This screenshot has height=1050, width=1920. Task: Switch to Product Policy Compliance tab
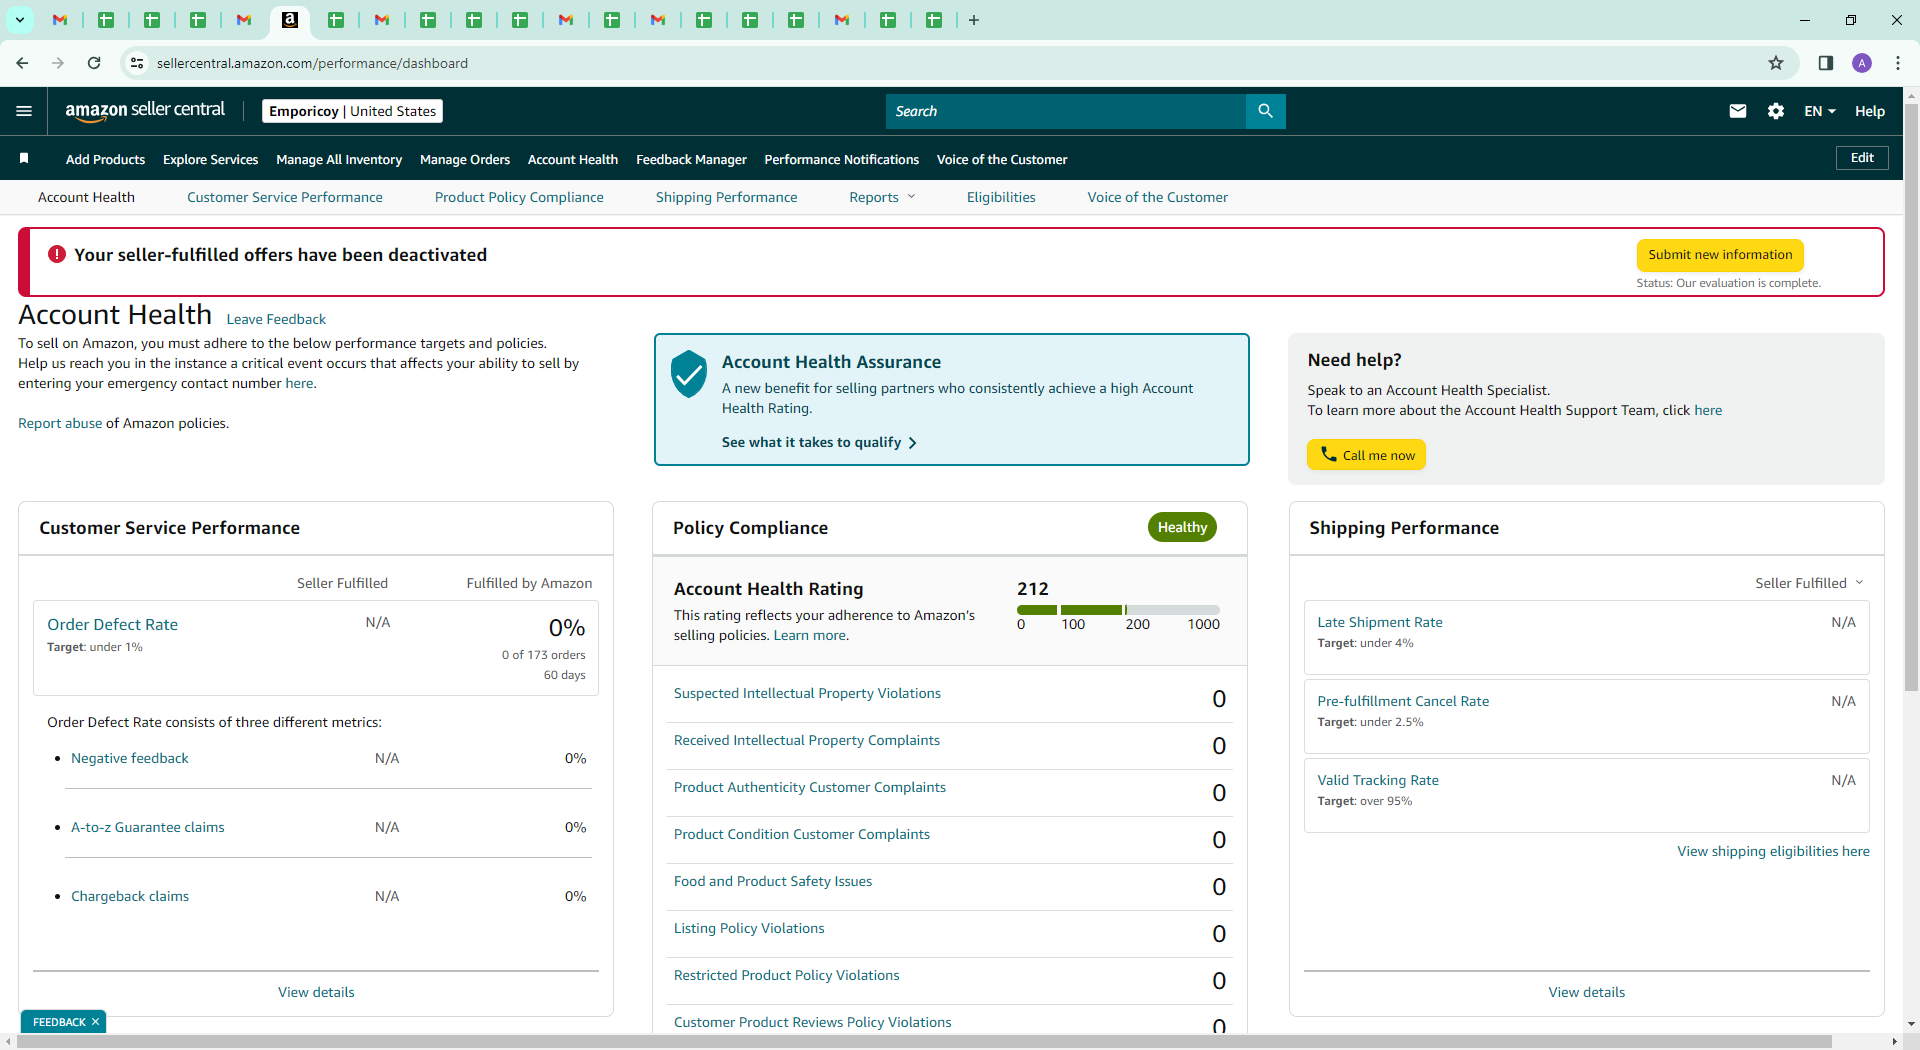pos(519,197)
